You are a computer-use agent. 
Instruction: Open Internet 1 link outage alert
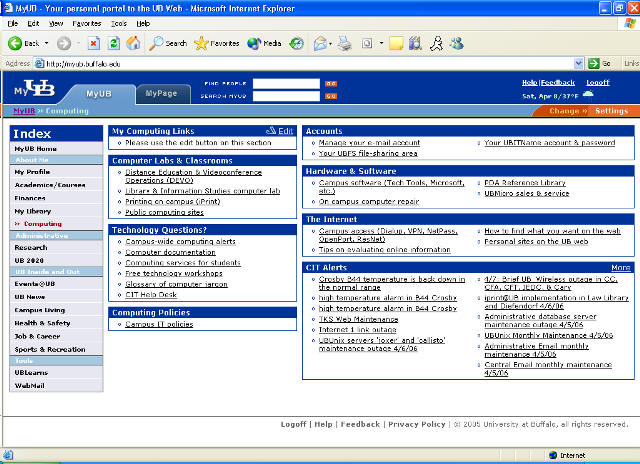357,329
